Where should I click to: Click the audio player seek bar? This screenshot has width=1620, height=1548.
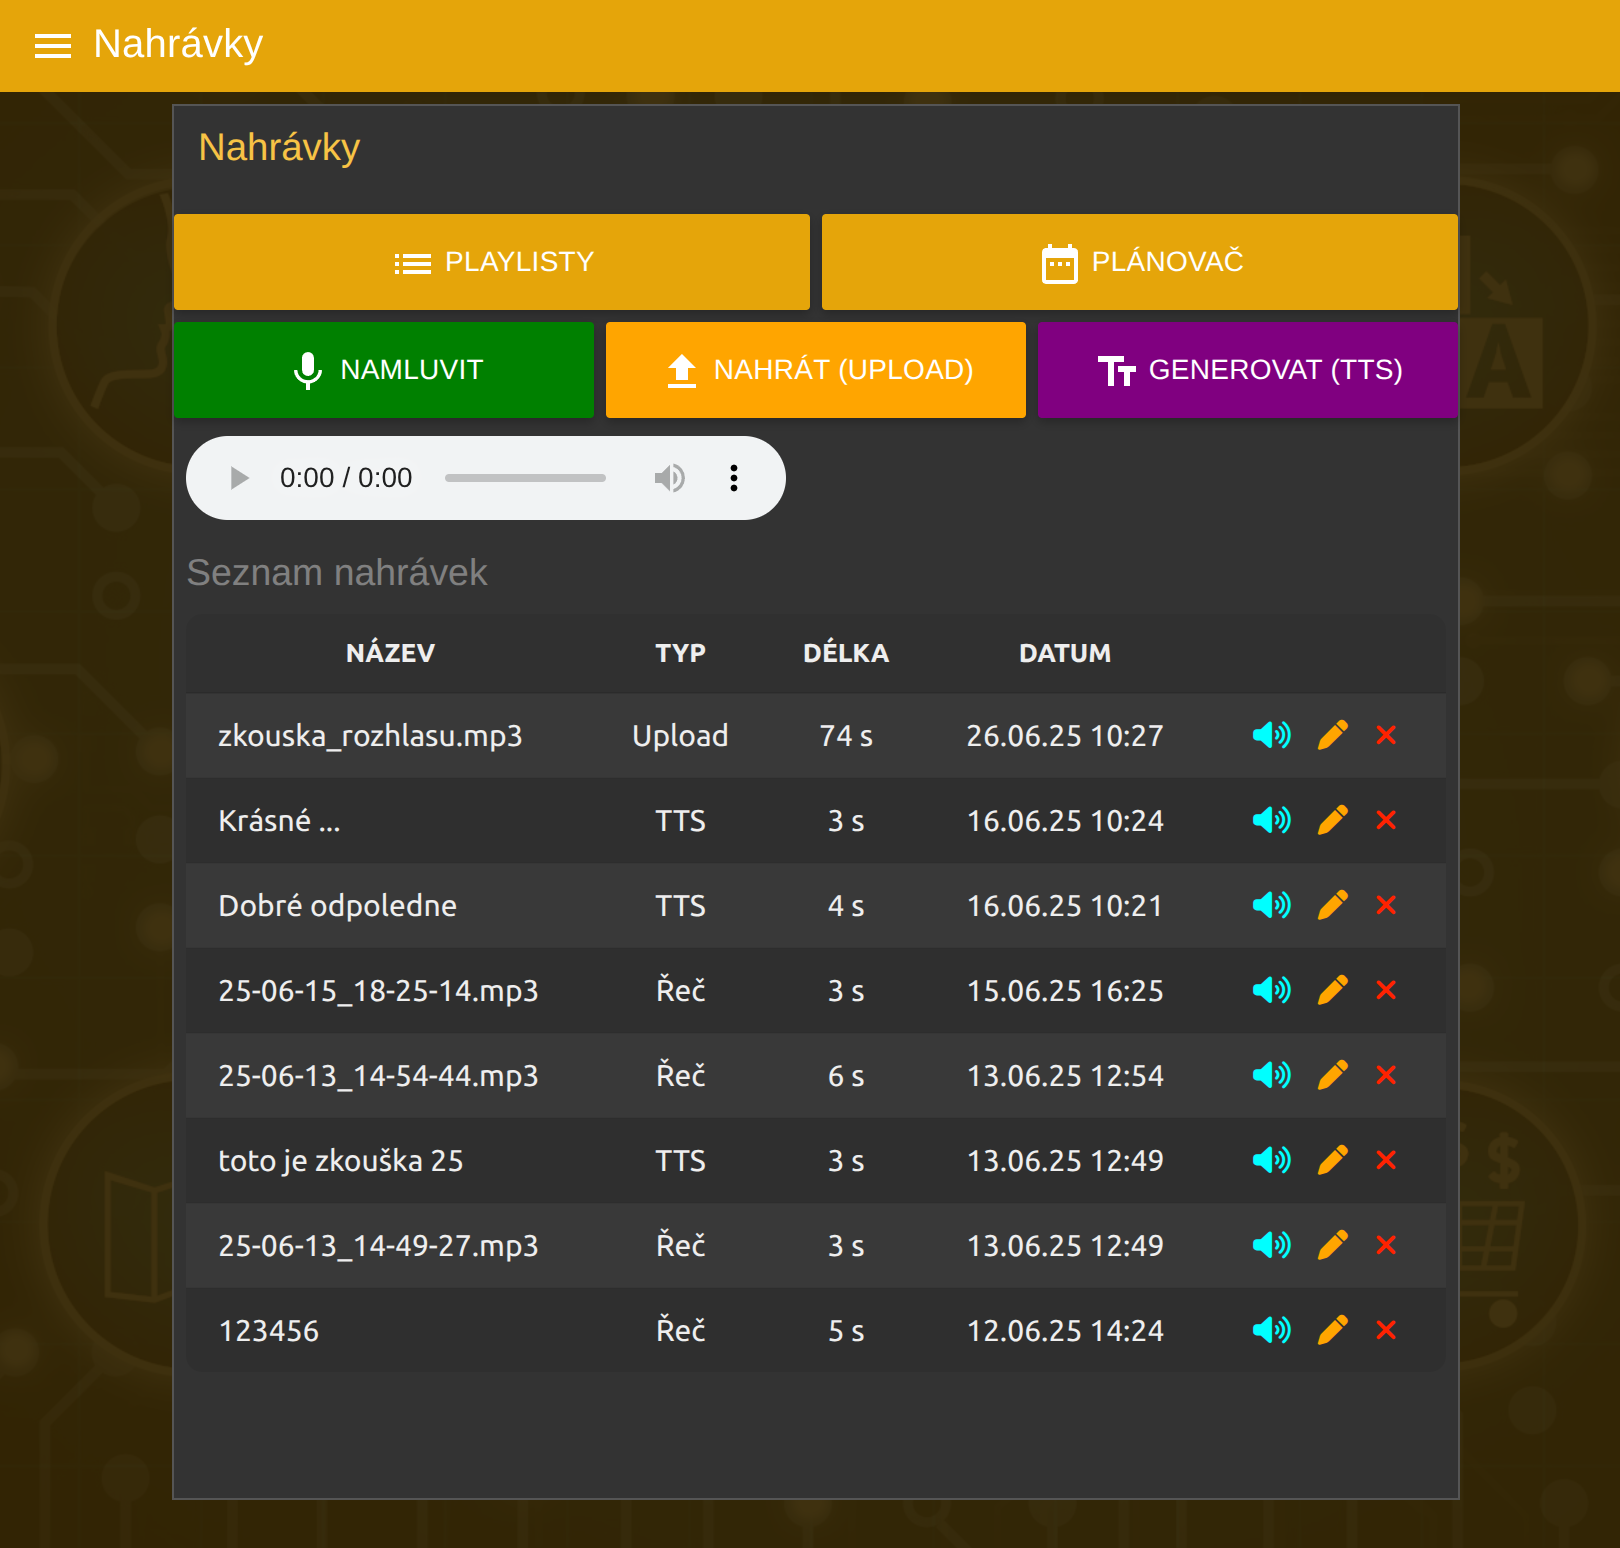point(525,478)
